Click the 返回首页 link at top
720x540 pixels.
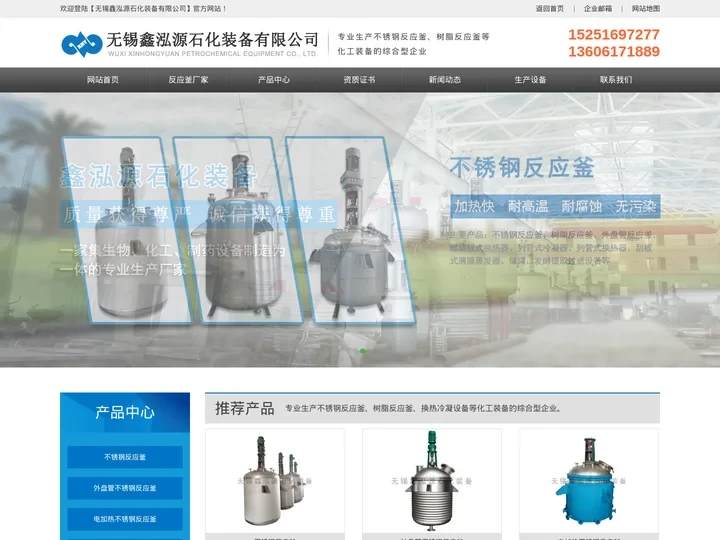tap(550, 9)
